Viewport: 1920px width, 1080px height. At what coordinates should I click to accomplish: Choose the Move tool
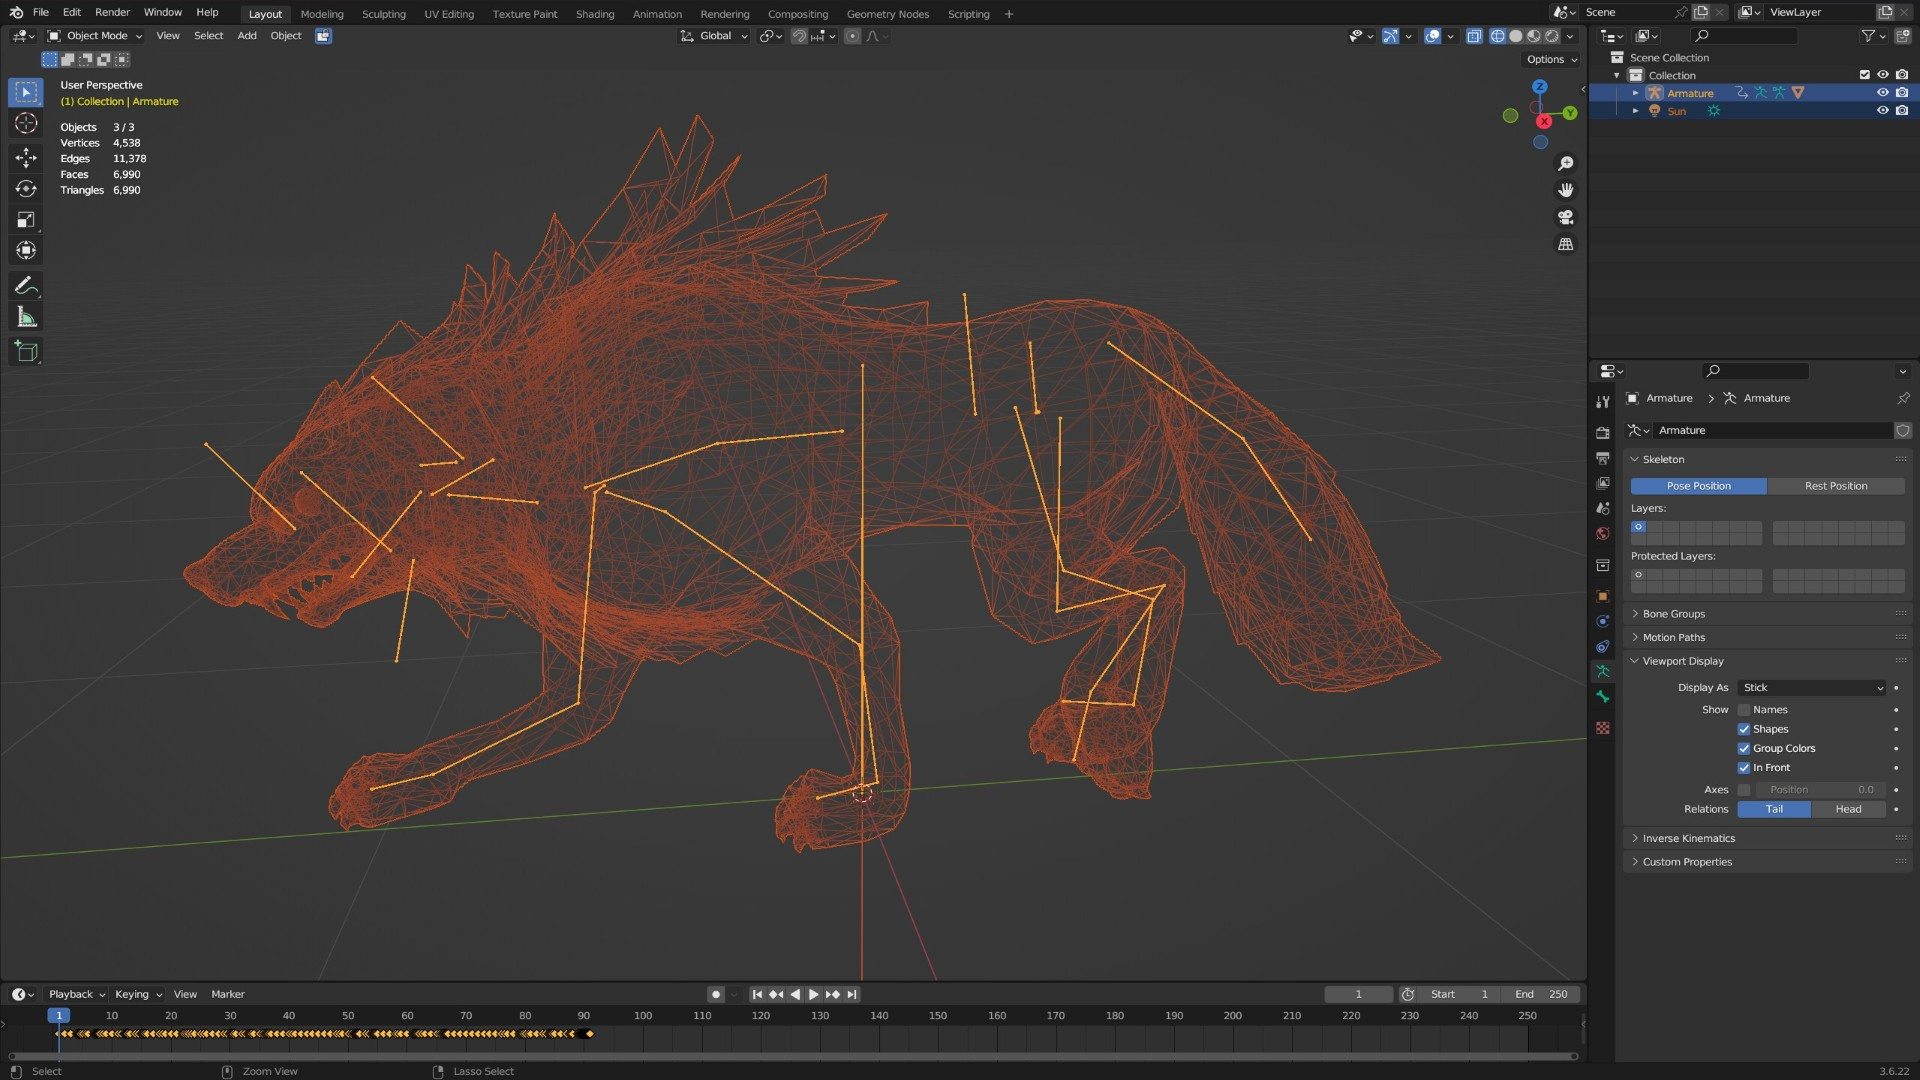(26, 157)
